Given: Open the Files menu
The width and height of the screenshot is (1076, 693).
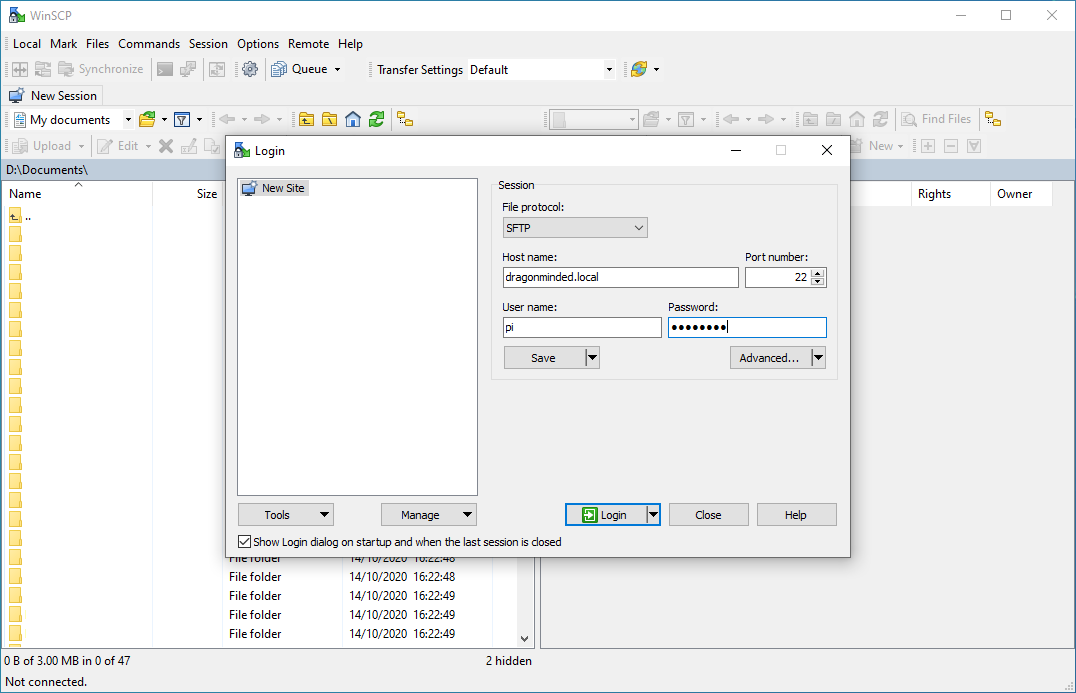Looking at the screenshot, I should (97, 44).
